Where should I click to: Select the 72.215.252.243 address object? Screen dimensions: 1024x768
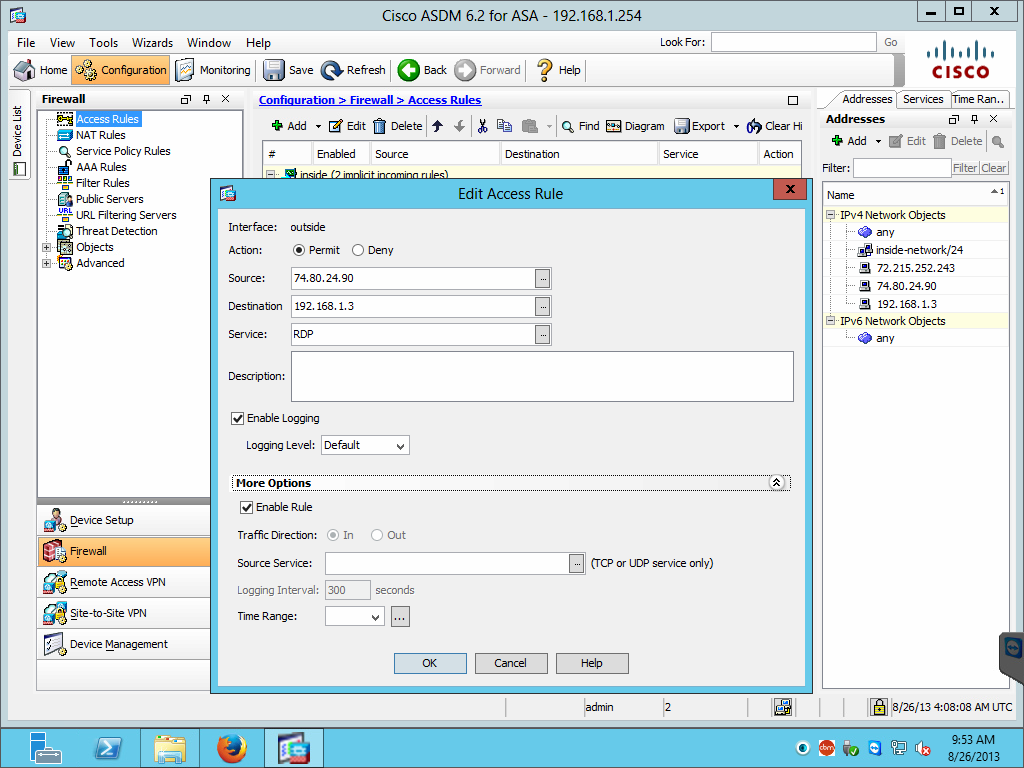pos(916,268)
